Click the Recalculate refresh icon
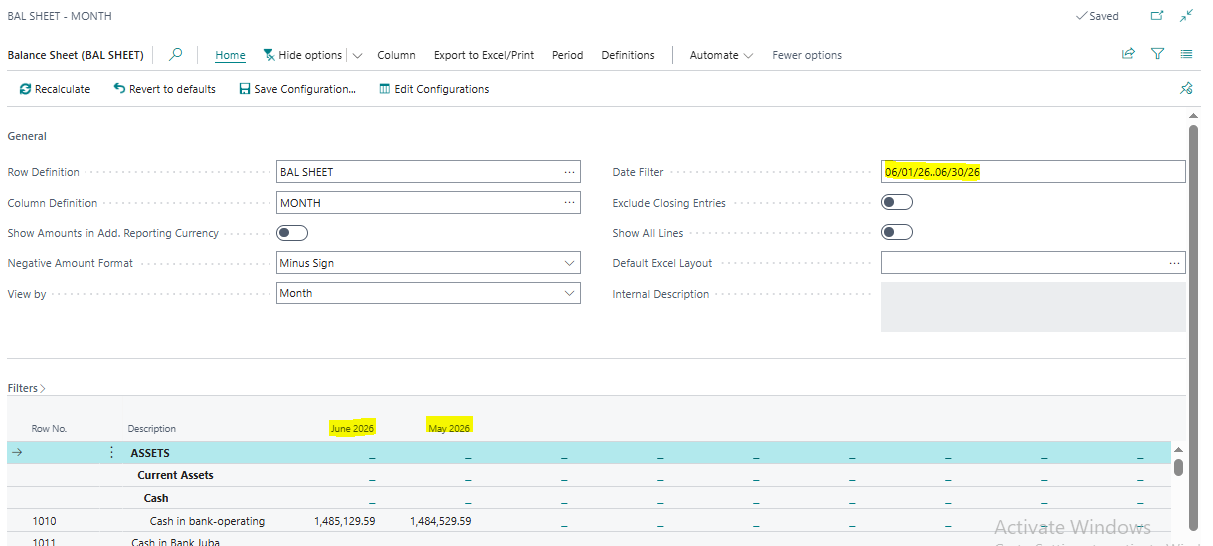The image size is (1213, 546). tap(26, 89)
